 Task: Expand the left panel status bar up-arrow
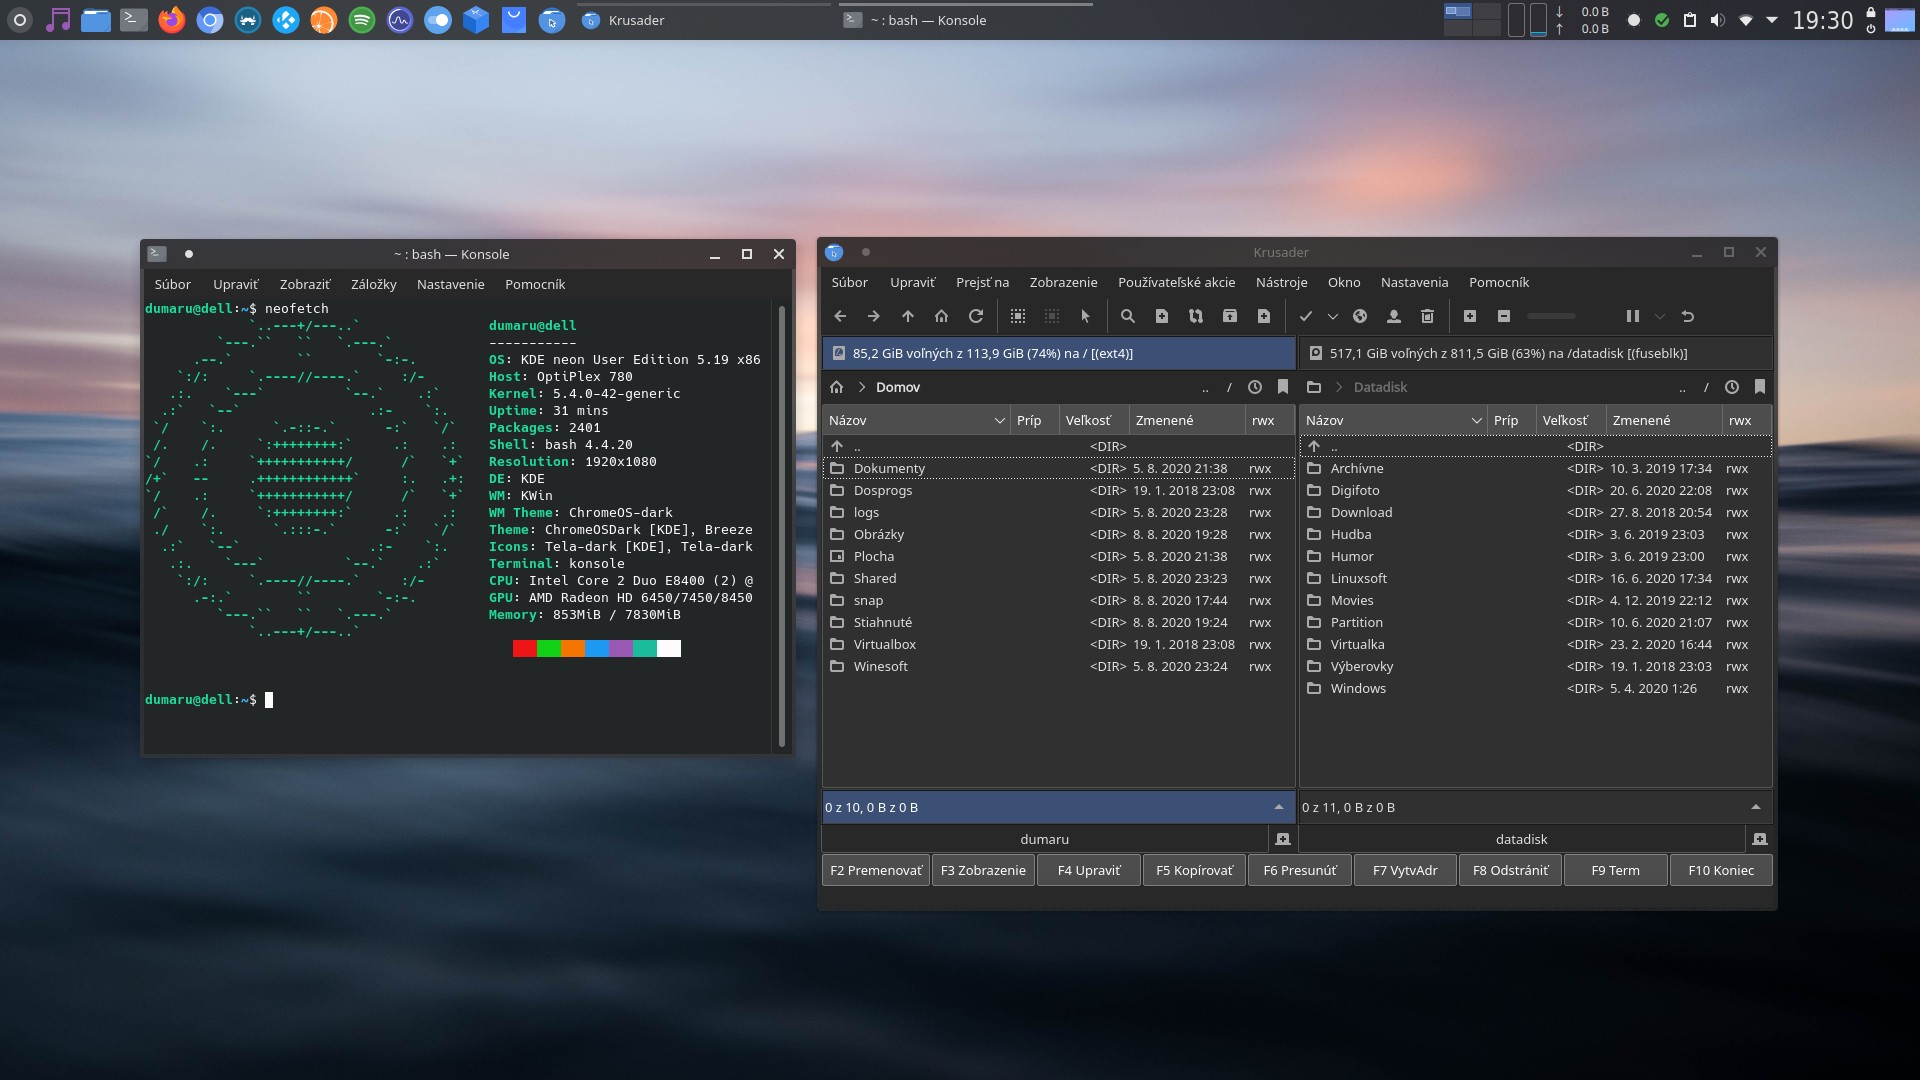[1279, 807]
